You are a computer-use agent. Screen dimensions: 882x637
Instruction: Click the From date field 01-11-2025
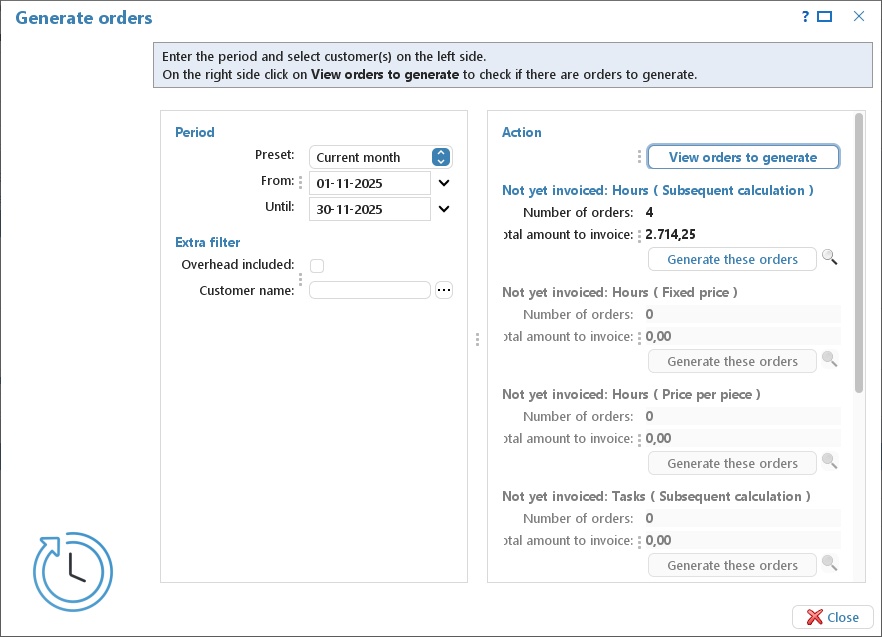click(x=370, y=183)
